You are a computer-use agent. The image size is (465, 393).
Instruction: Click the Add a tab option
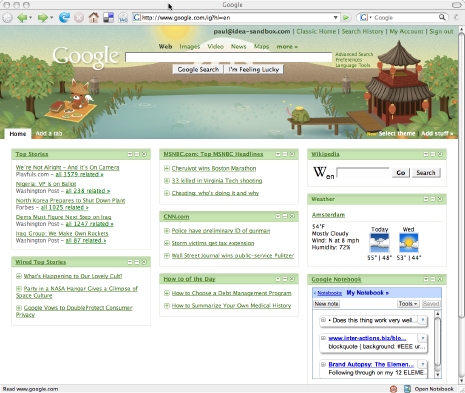click(x=49, y=134)
